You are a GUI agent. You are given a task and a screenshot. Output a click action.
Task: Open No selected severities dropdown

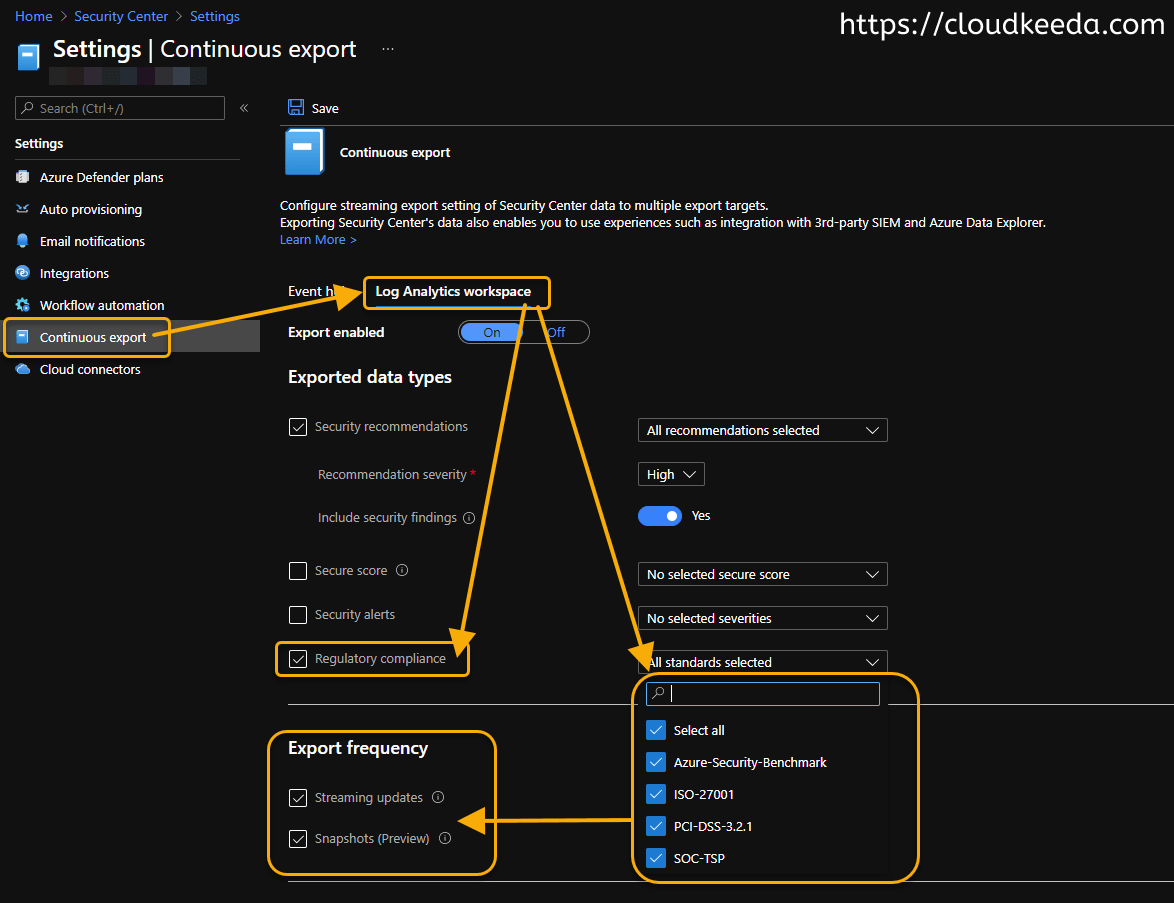point(762,618)
